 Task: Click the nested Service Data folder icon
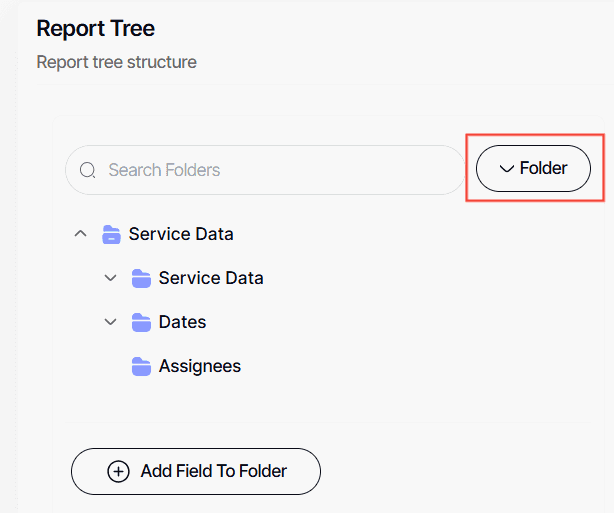(x=141, y=278)
